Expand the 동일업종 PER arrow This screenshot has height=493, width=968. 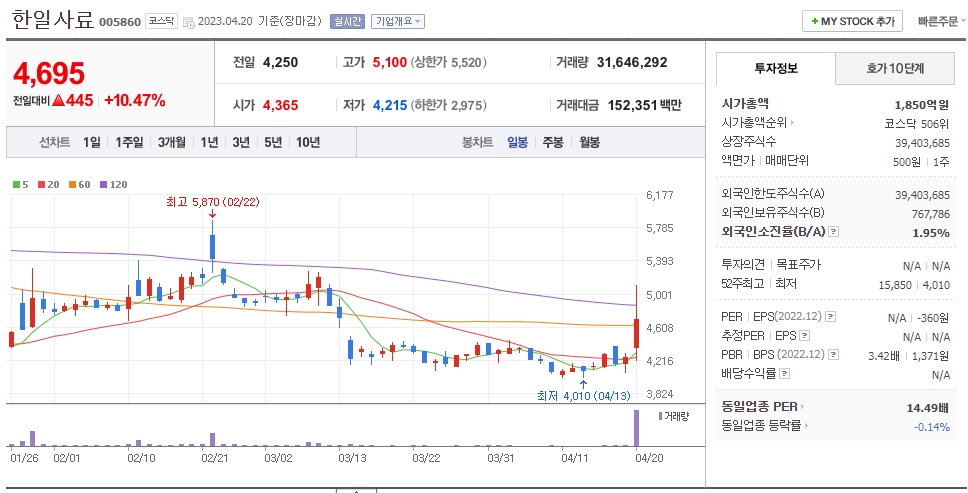[803, 407]
